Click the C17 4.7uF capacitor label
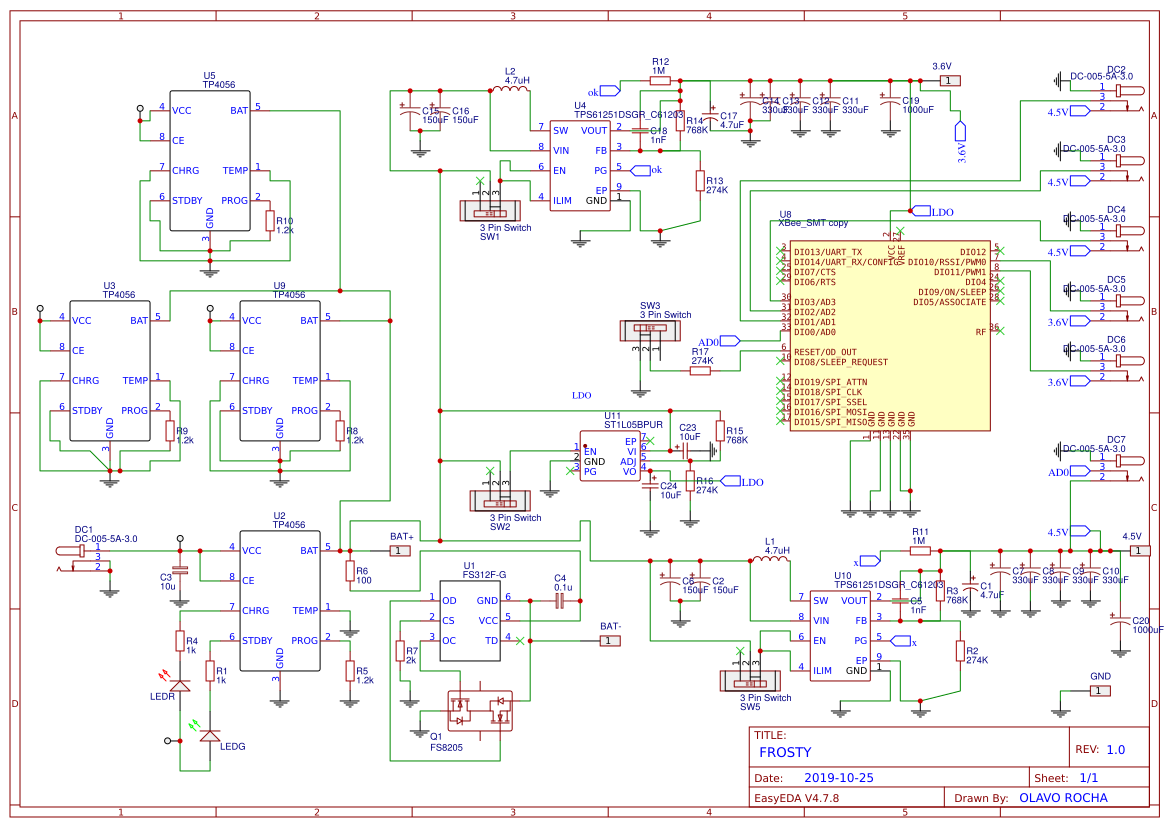Image resolution: width=1175 pixels, height=827 pixels. pyautogui.click(x=731, y=121)
